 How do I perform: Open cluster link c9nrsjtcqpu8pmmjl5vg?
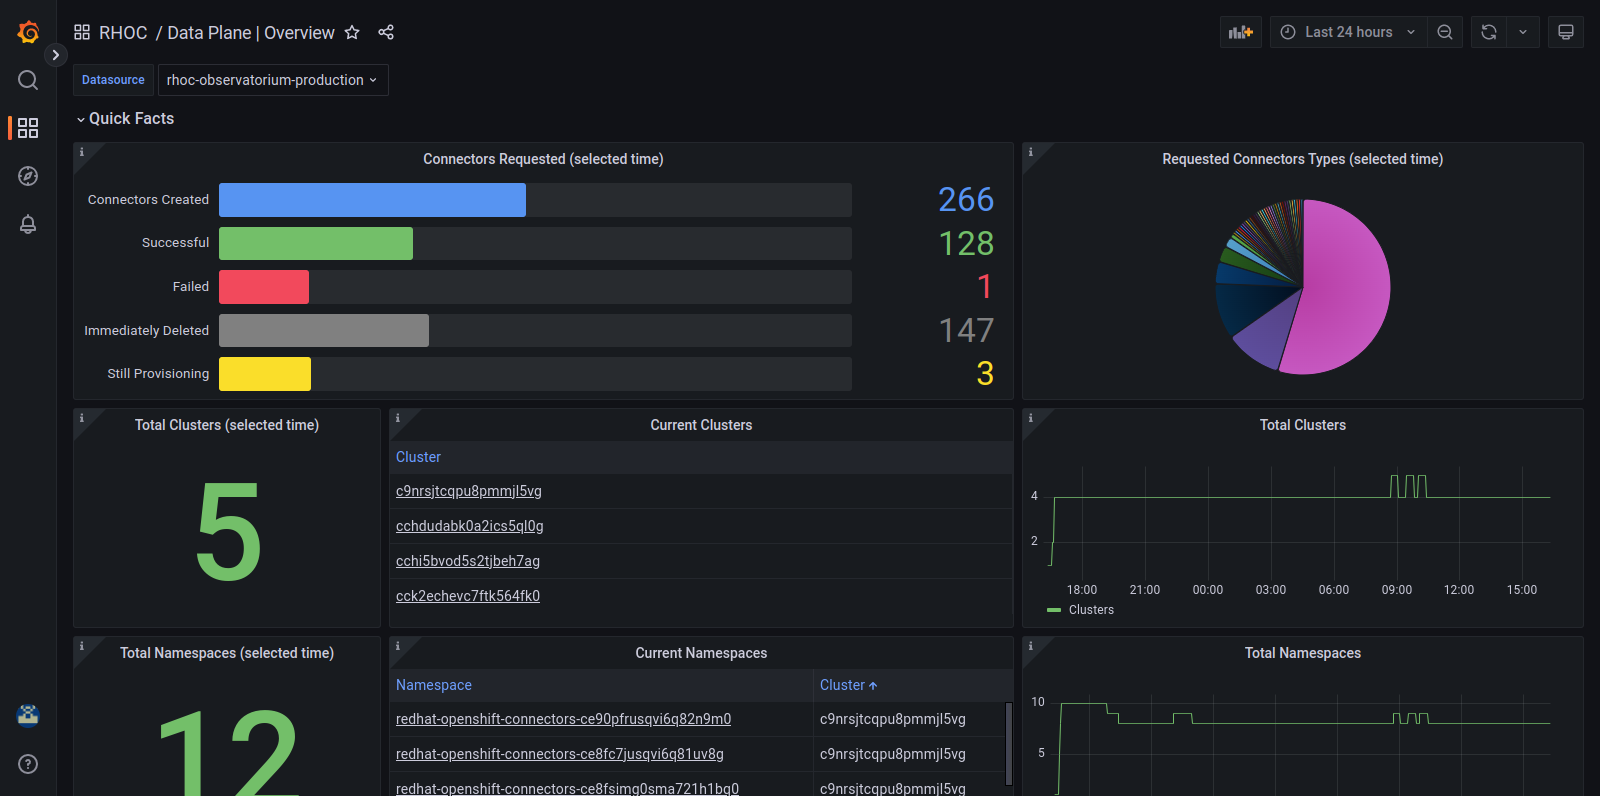469,491
